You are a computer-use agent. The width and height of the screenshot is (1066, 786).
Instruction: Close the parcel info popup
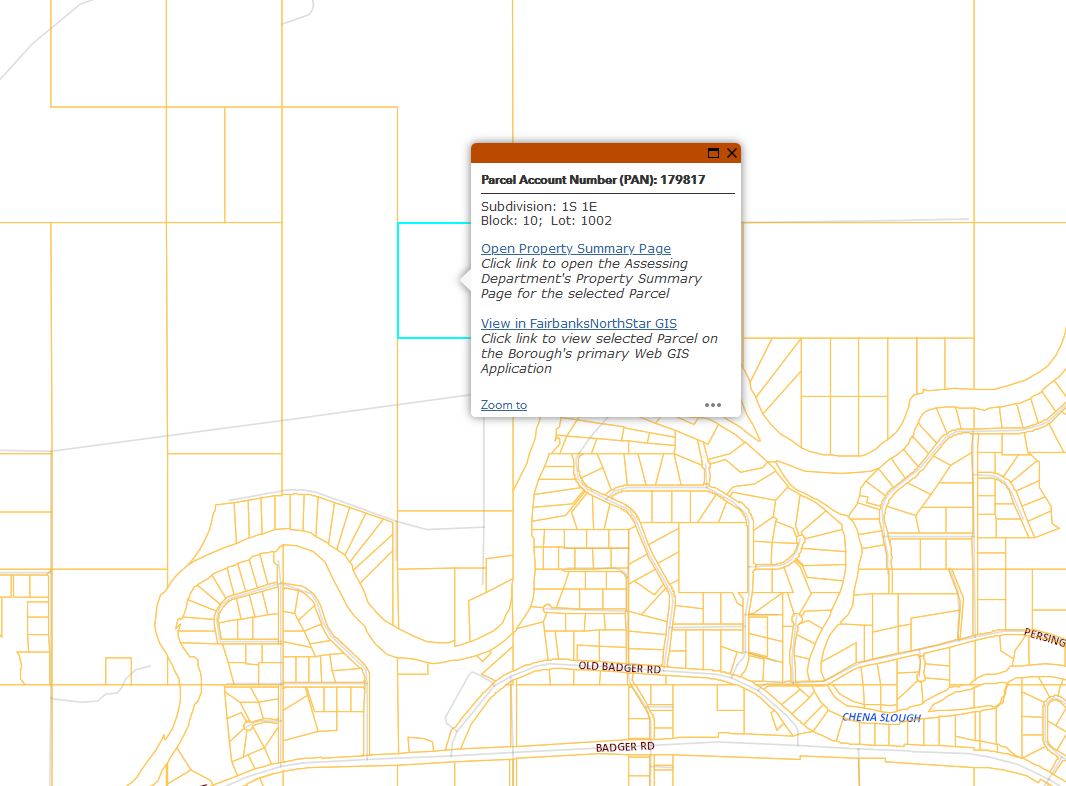coord(732,153)
